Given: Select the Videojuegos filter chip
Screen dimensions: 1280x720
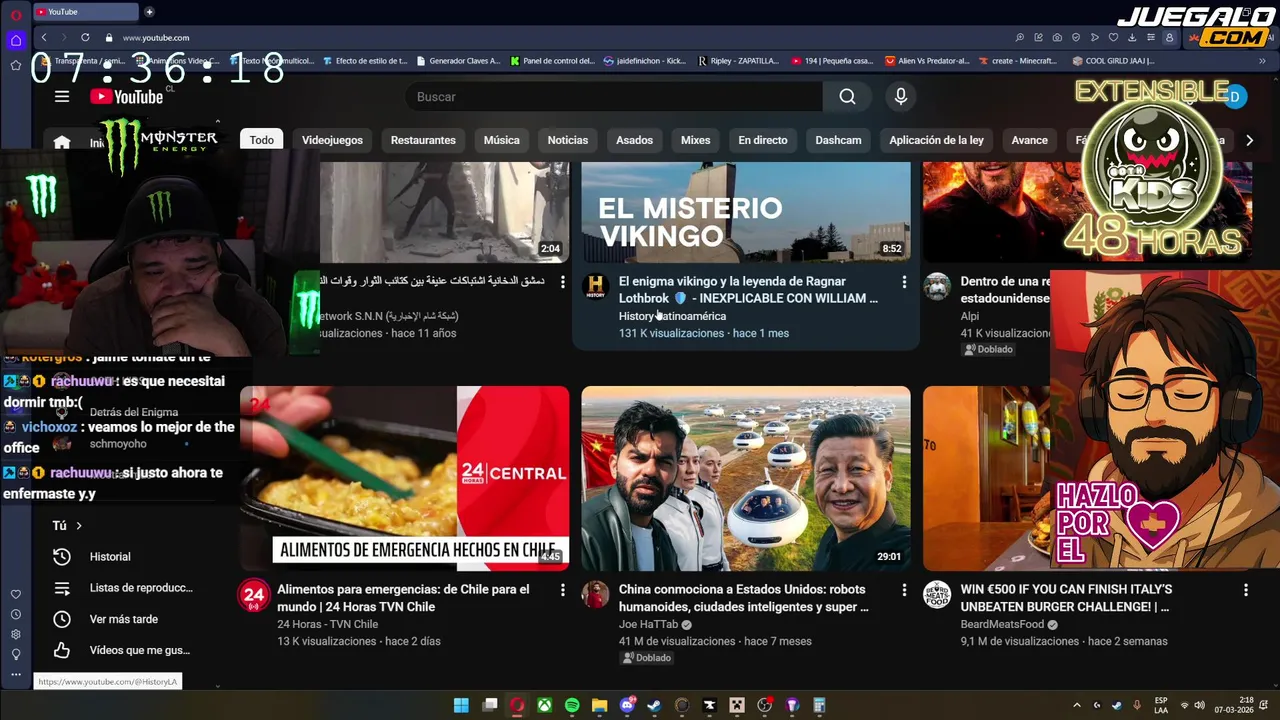Looking at the screenshot, I should (332, 140).
